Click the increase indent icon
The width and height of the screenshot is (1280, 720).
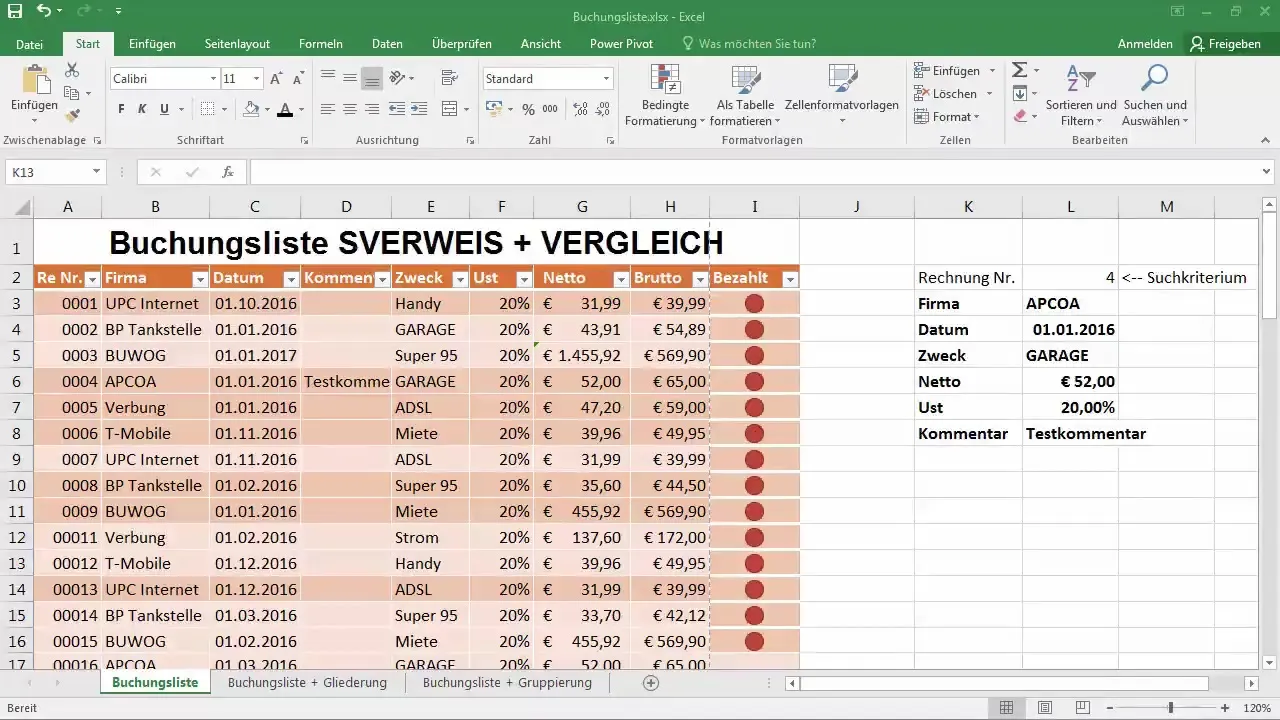point(418,109)
